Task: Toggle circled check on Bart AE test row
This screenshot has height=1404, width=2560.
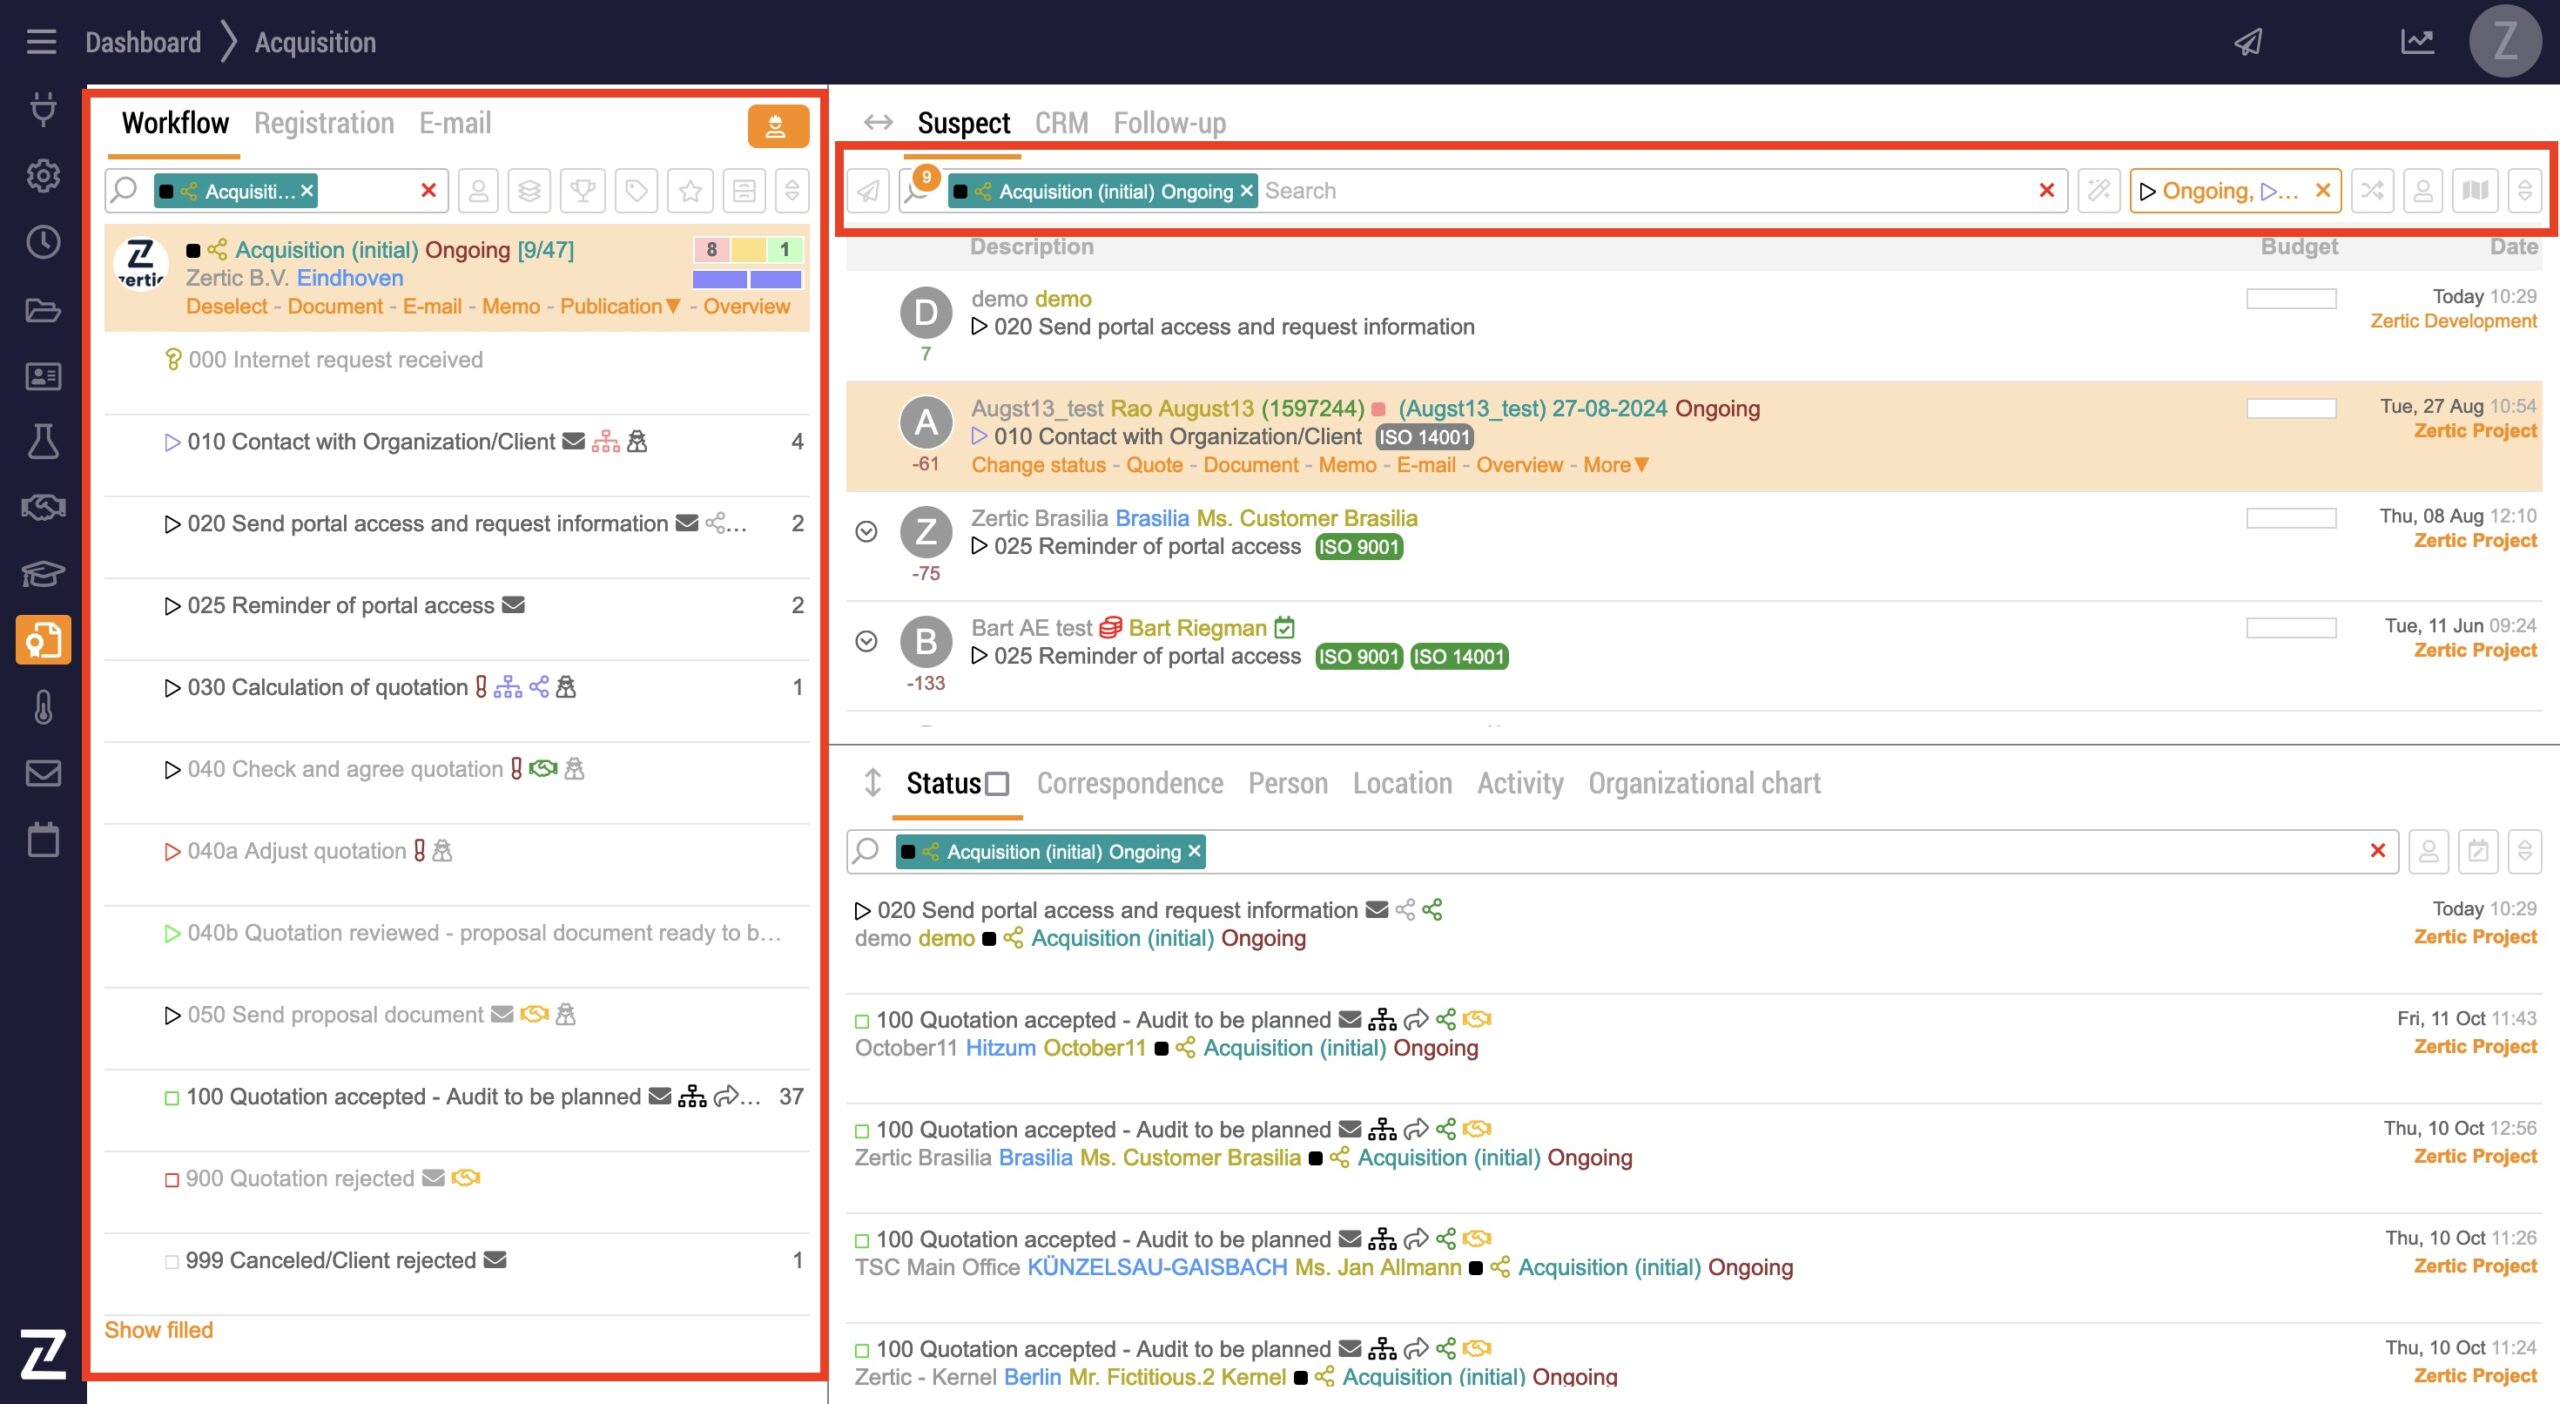Action: (x=867, y=641)
